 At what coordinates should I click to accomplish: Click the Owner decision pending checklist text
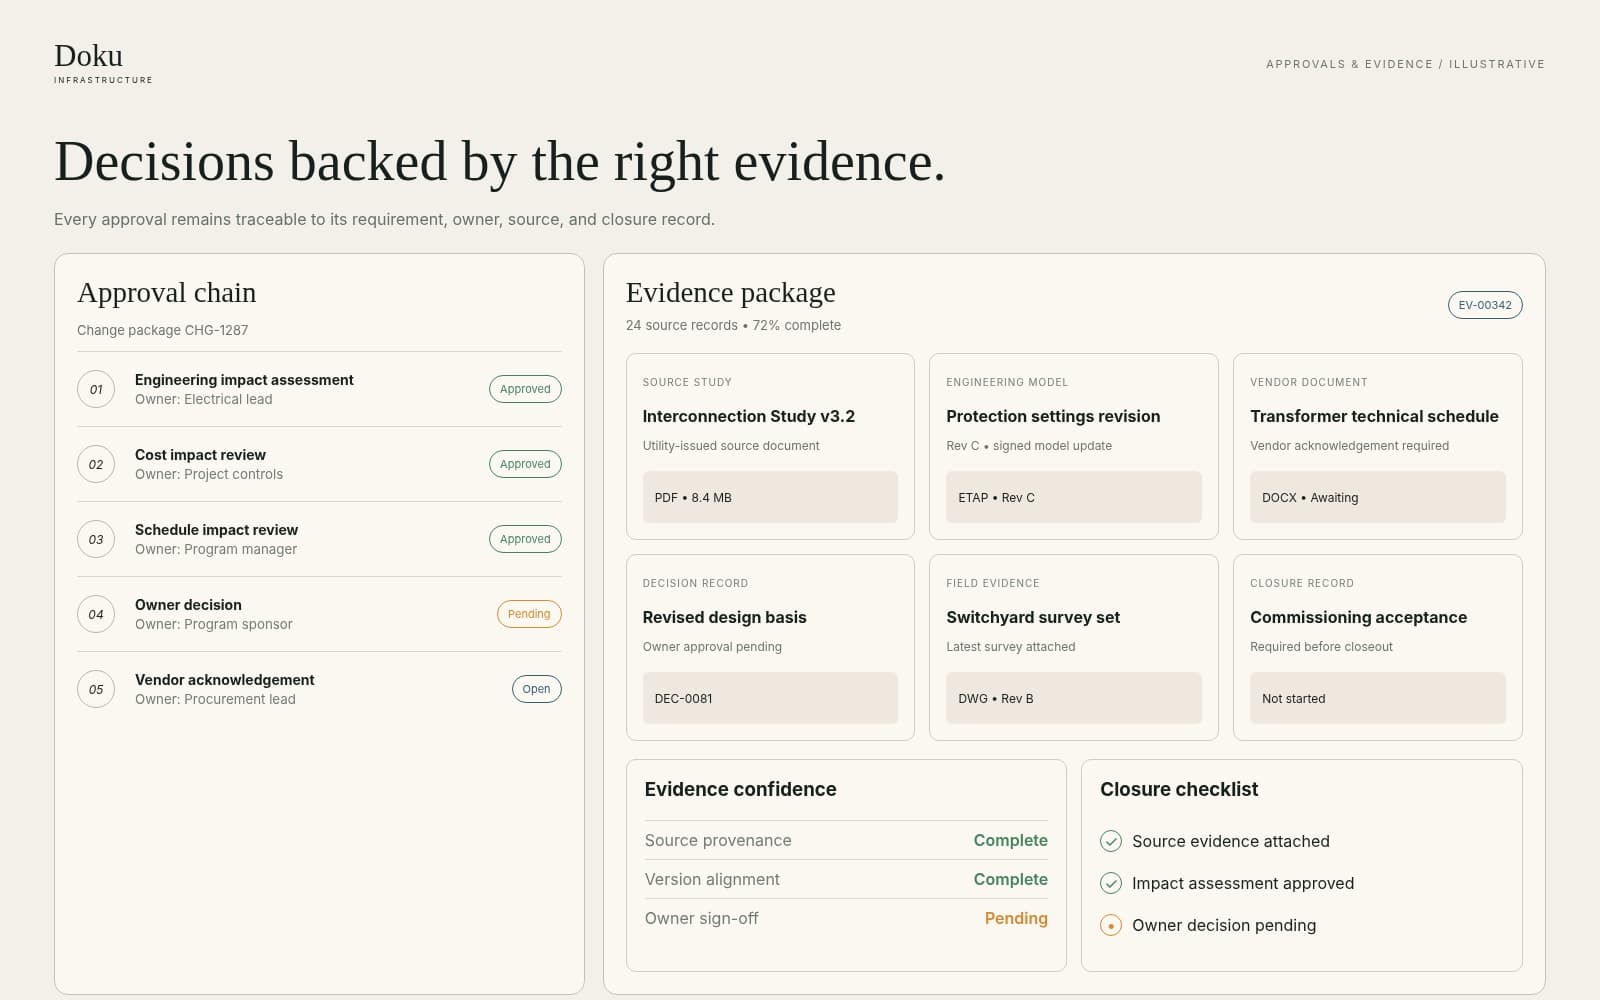tap(1224, 925)
